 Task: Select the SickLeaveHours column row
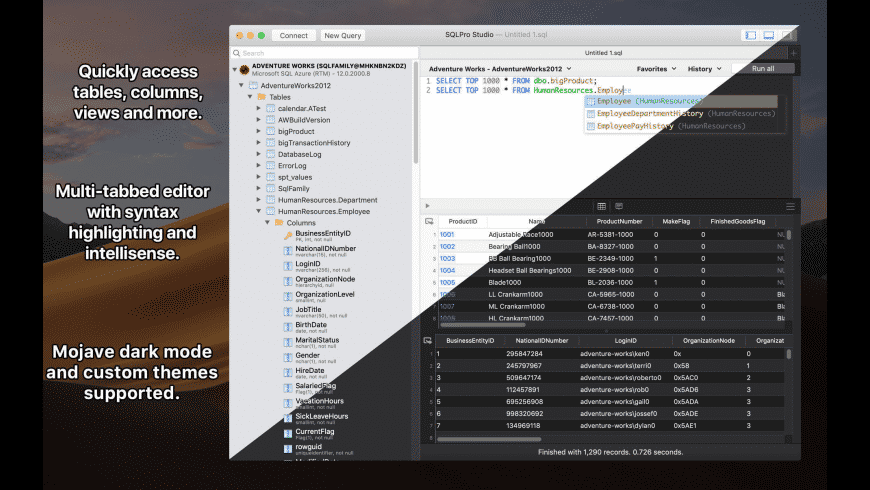[x=322, y=416]
